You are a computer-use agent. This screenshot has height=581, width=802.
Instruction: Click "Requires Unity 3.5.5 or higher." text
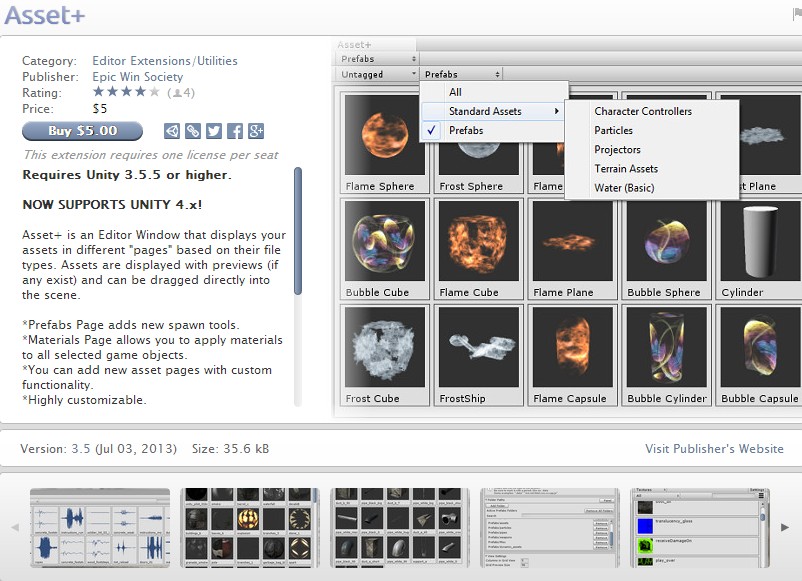127,175
